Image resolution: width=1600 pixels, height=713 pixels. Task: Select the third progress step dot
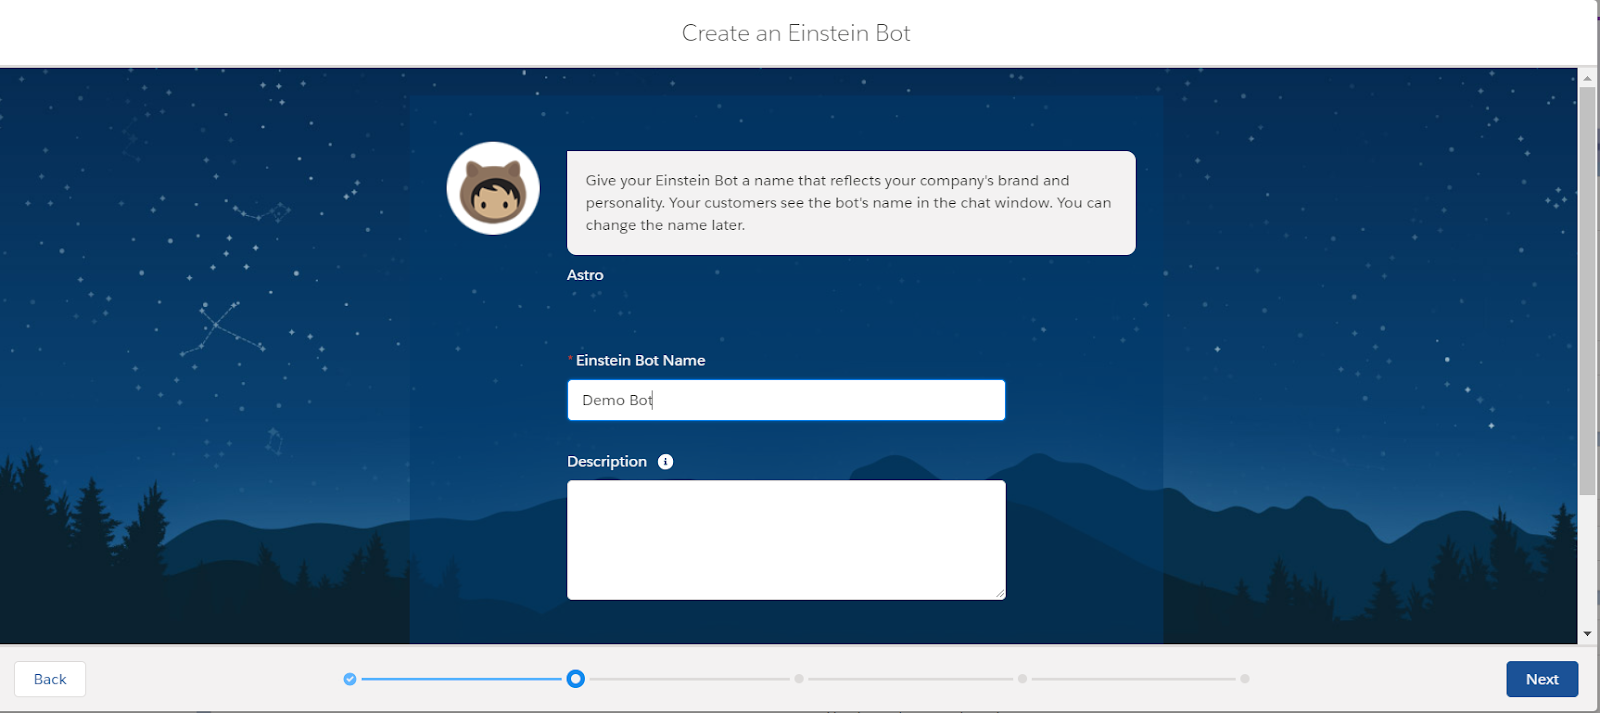click(799, 679)
